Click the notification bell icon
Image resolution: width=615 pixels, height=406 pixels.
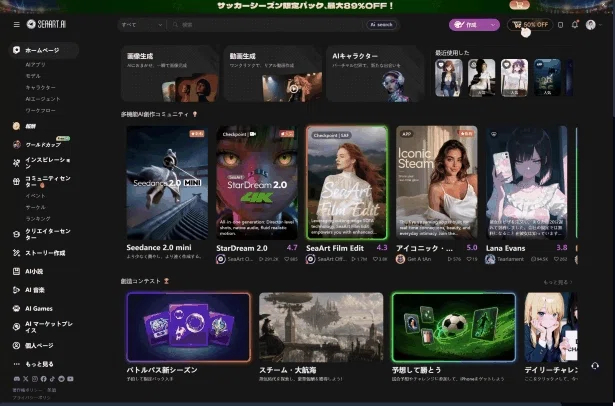(575, 25)
